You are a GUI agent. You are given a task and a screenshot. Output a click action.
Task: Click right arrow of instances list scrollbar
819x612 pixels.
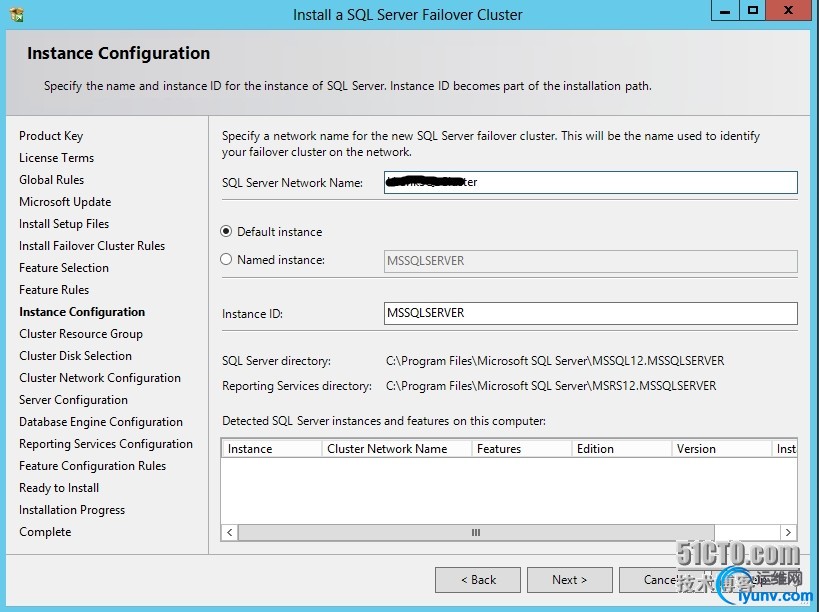coord(788,533)
